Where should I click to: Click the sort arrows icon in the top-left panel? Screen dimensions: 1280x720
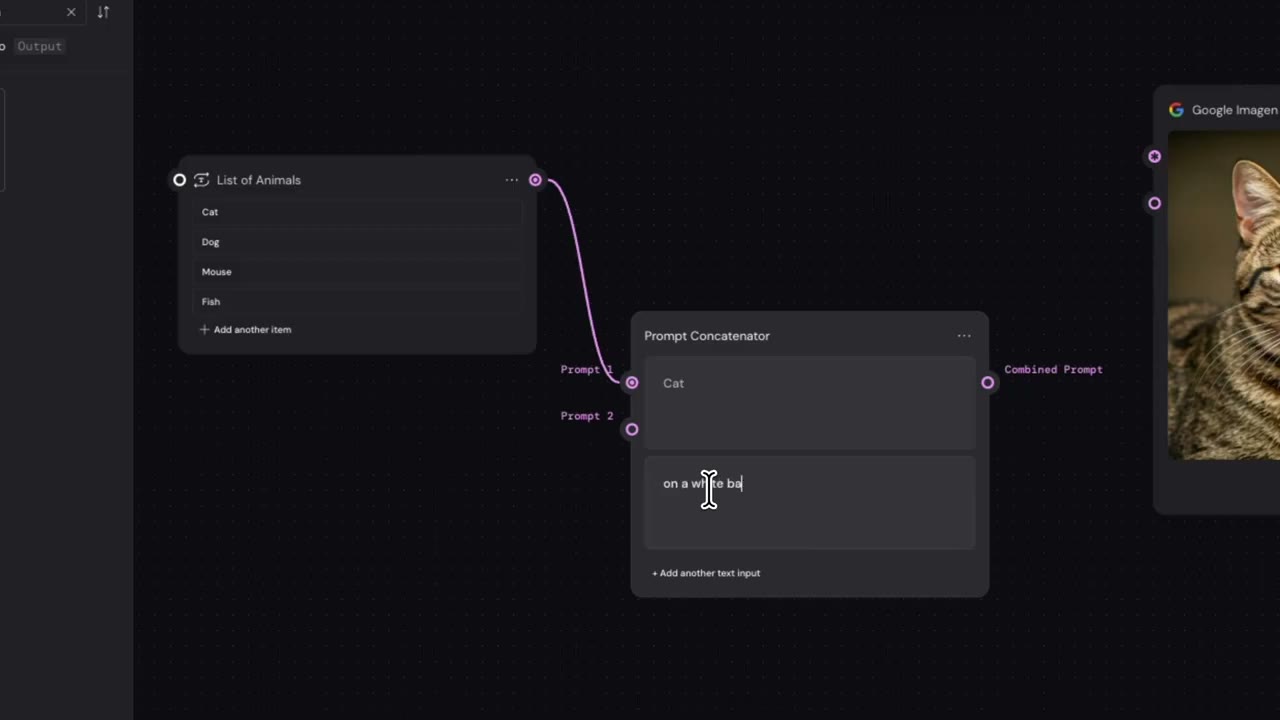tap(103, 12)
